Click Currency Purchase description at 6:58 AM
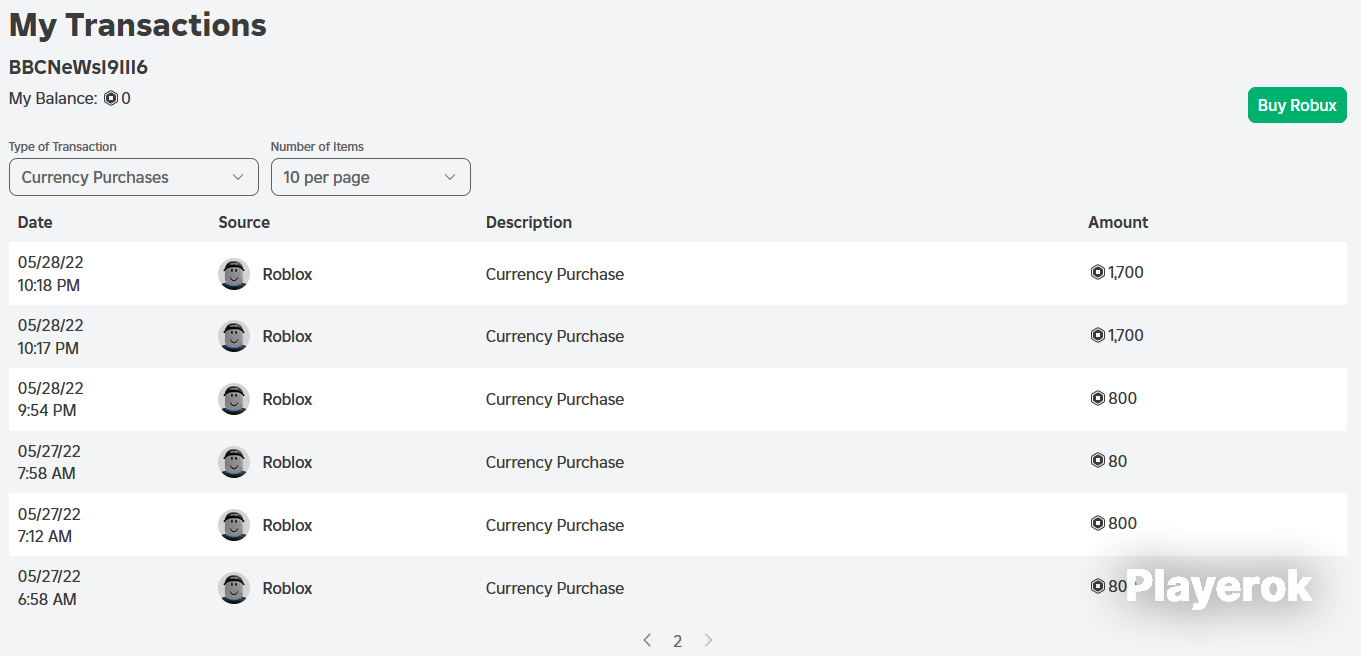The width and height of the screenshot is (1361, 656). [x=555, y=588]
